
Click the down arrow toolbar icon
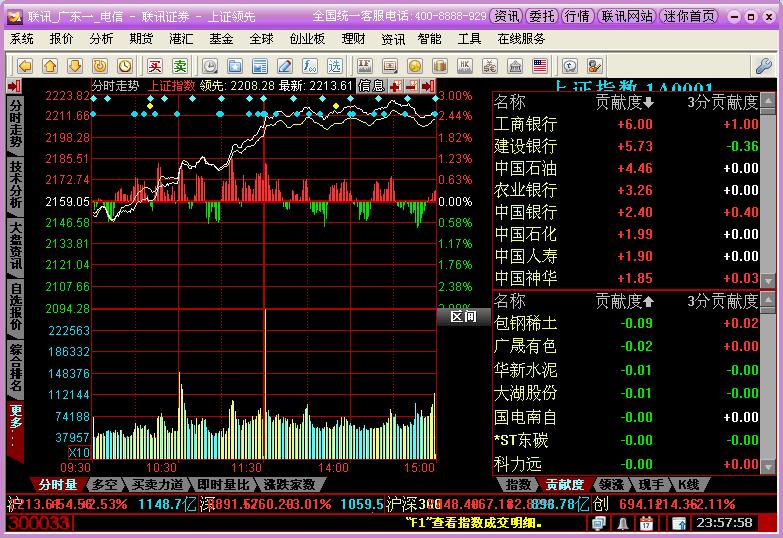pos(75,66)
